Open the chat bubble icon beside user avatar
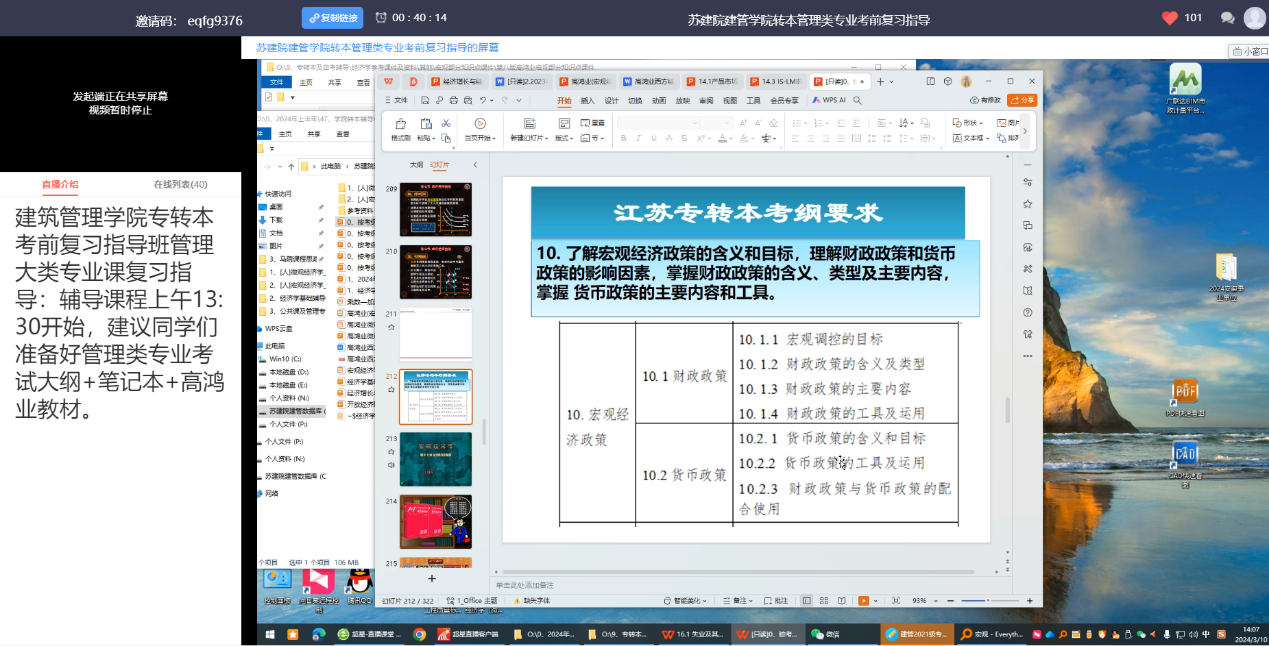This screenshot has width=1269, height=646. click(1227, 18)
